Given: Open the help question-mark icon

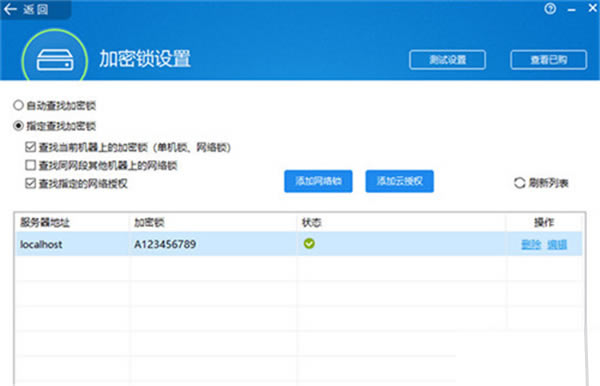Looking at the screenshot, I should (550, 8).
